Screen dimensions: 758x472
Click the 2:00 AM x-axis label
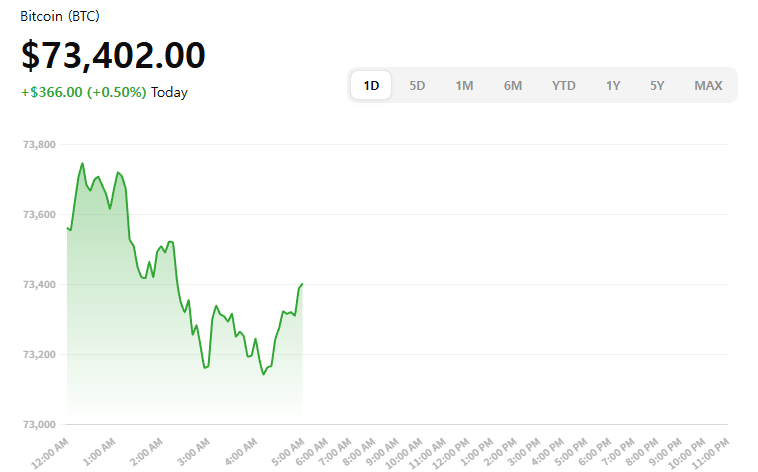coord(146,452)
